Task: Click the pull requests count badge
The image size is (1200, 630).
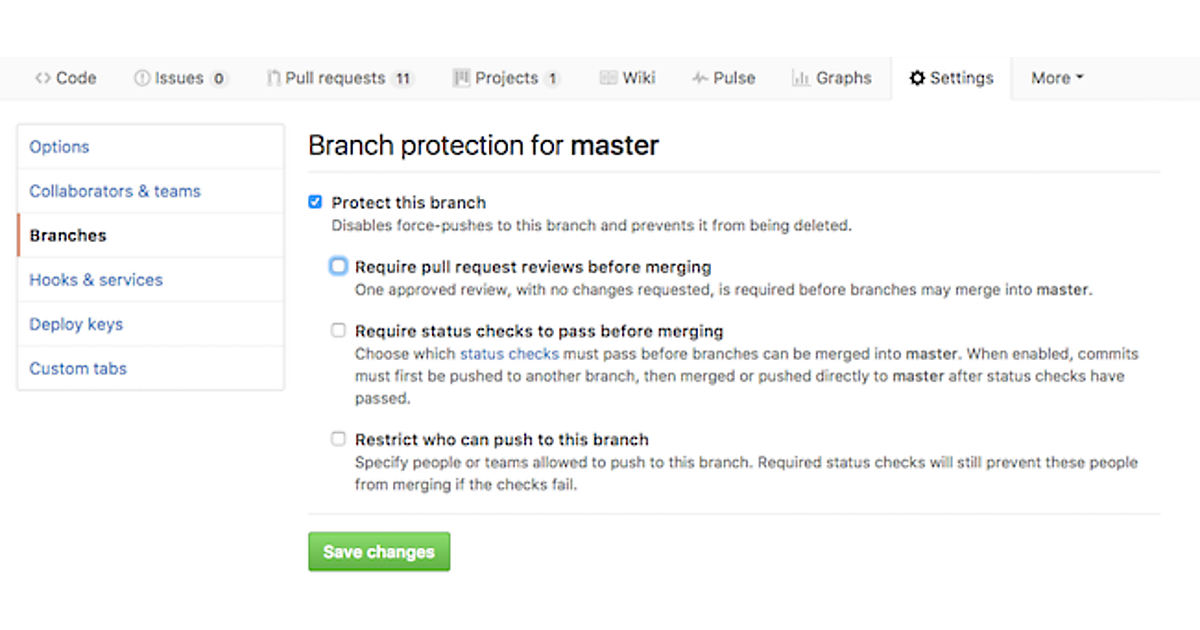Action: tap(402, 79)
